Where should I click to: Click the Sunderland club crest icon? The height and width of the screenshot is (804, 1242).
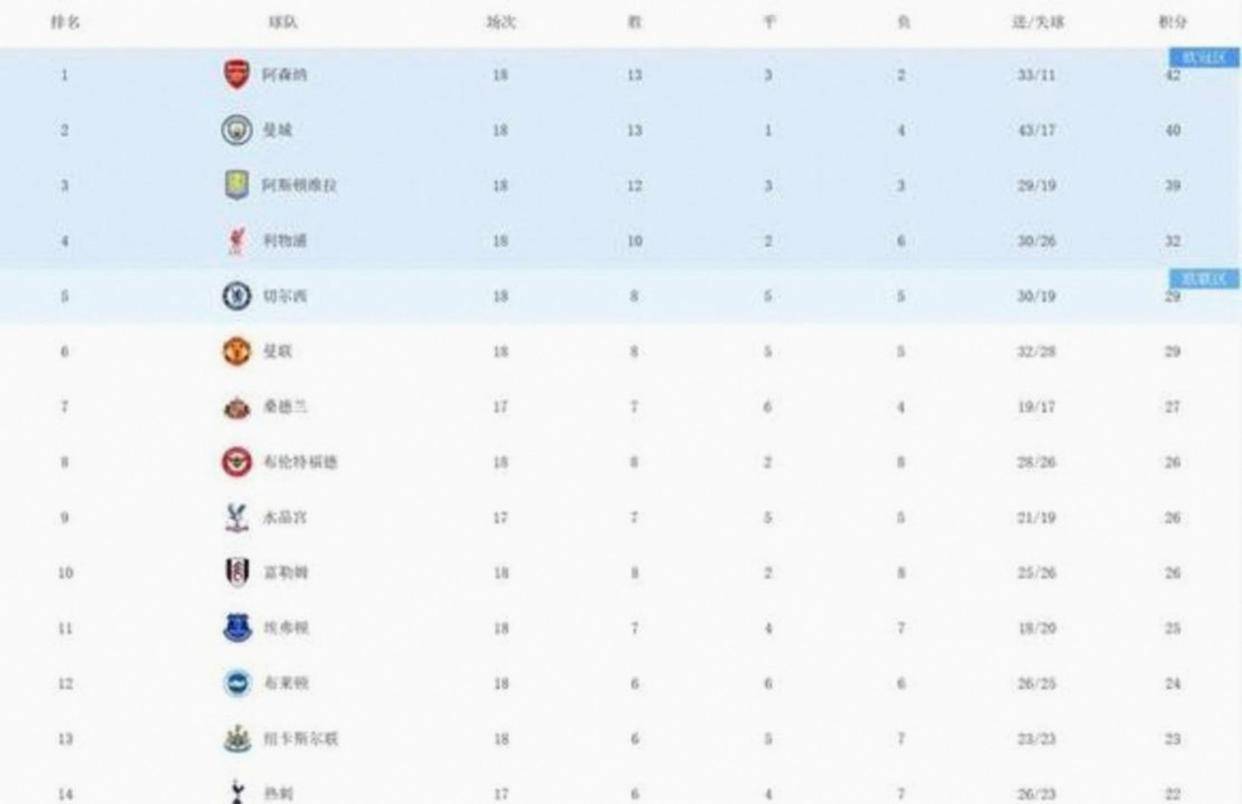[236, 407]
